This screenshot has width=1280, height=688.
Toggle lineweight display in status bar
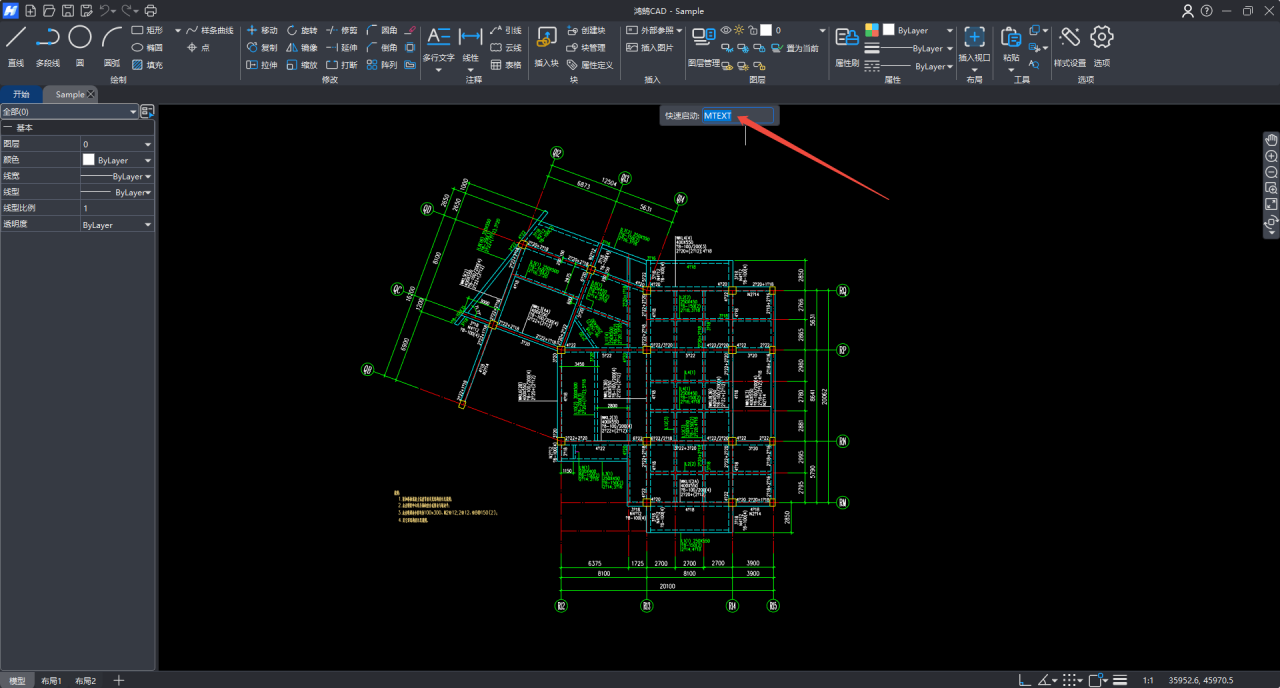click(1121, 680)
